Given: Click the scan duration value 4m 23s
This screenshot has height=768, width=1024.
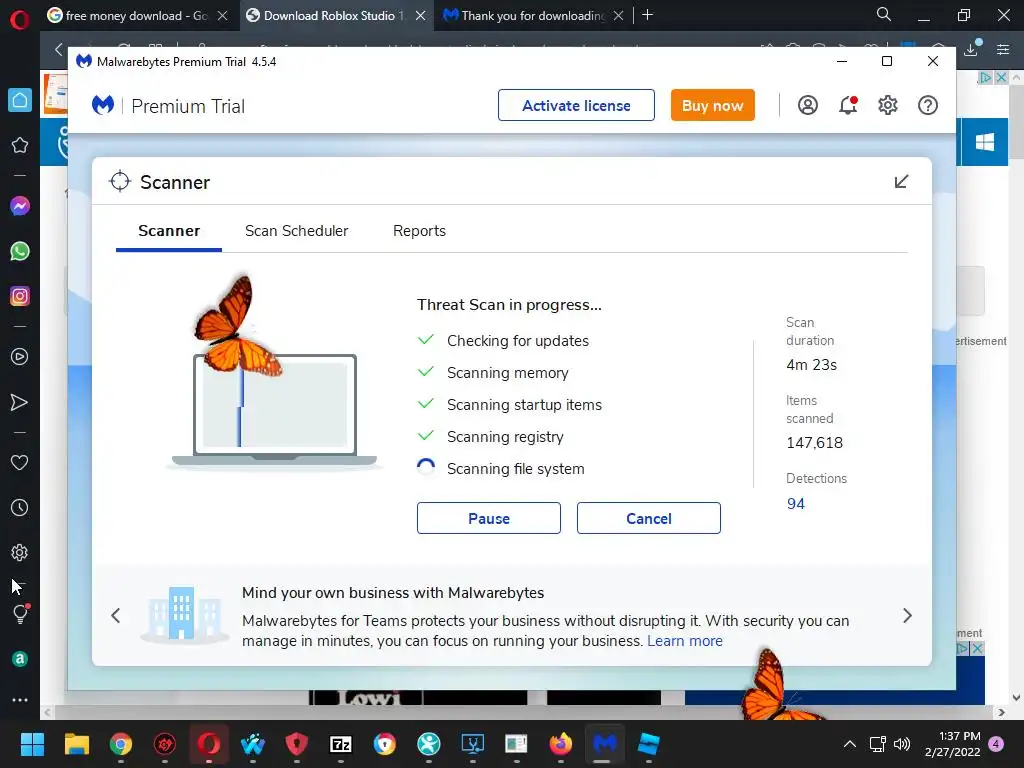Looking at the screenshot, I should coord(811,365).
